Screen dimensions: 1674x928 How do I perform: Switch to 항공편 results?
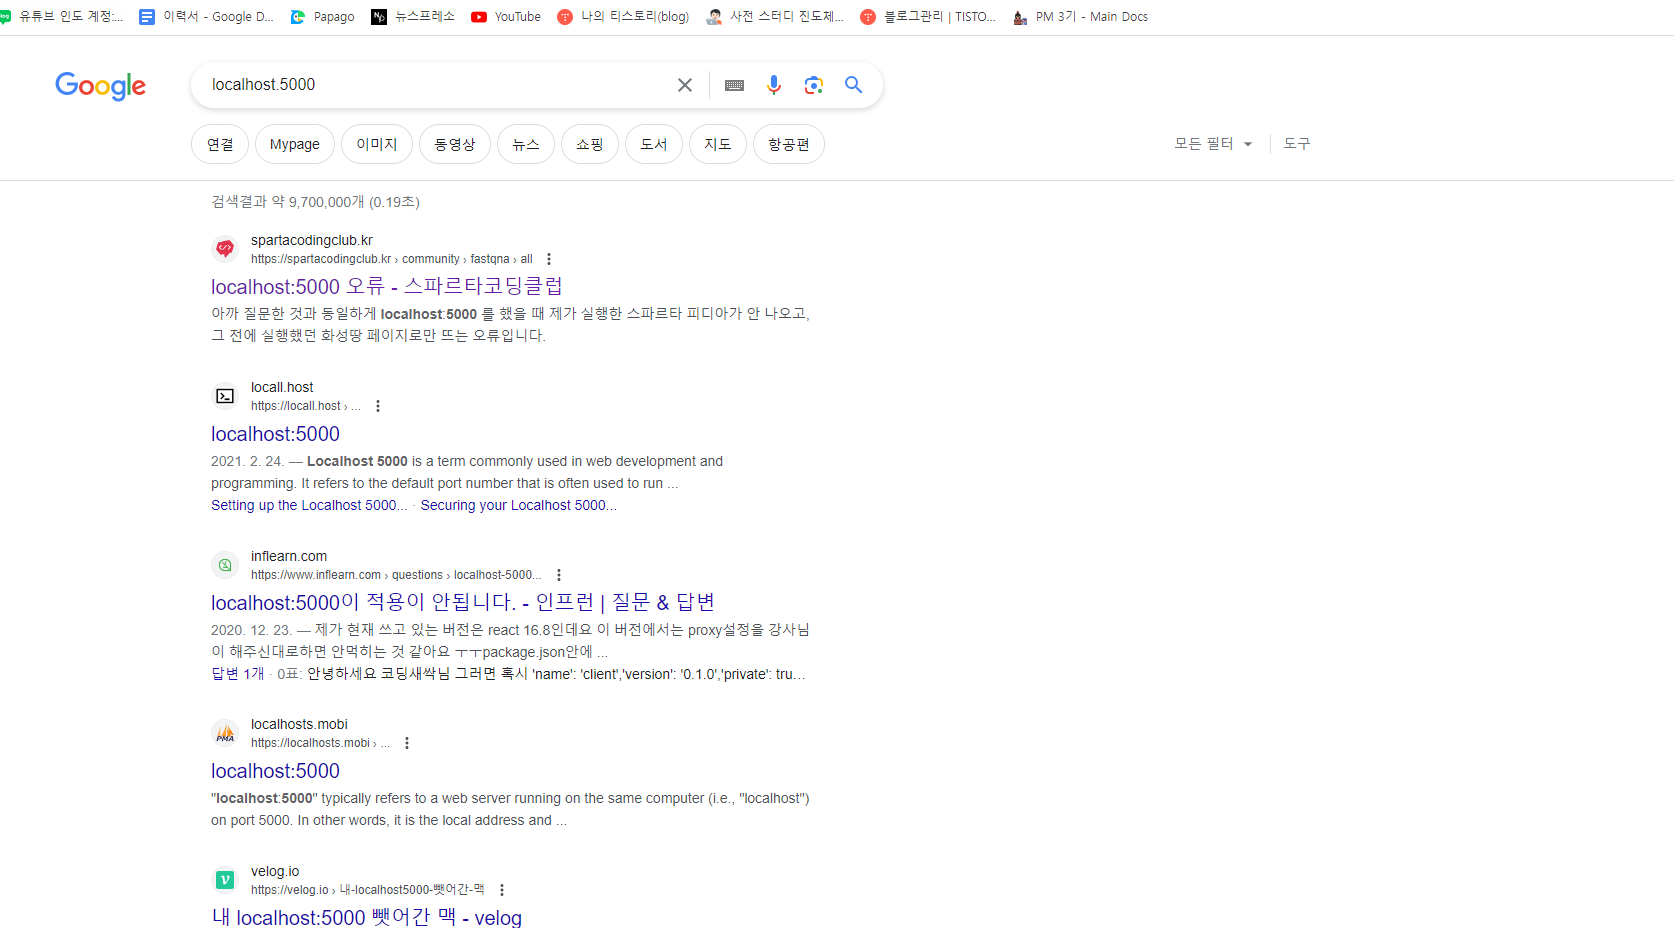tap(789, 144)
